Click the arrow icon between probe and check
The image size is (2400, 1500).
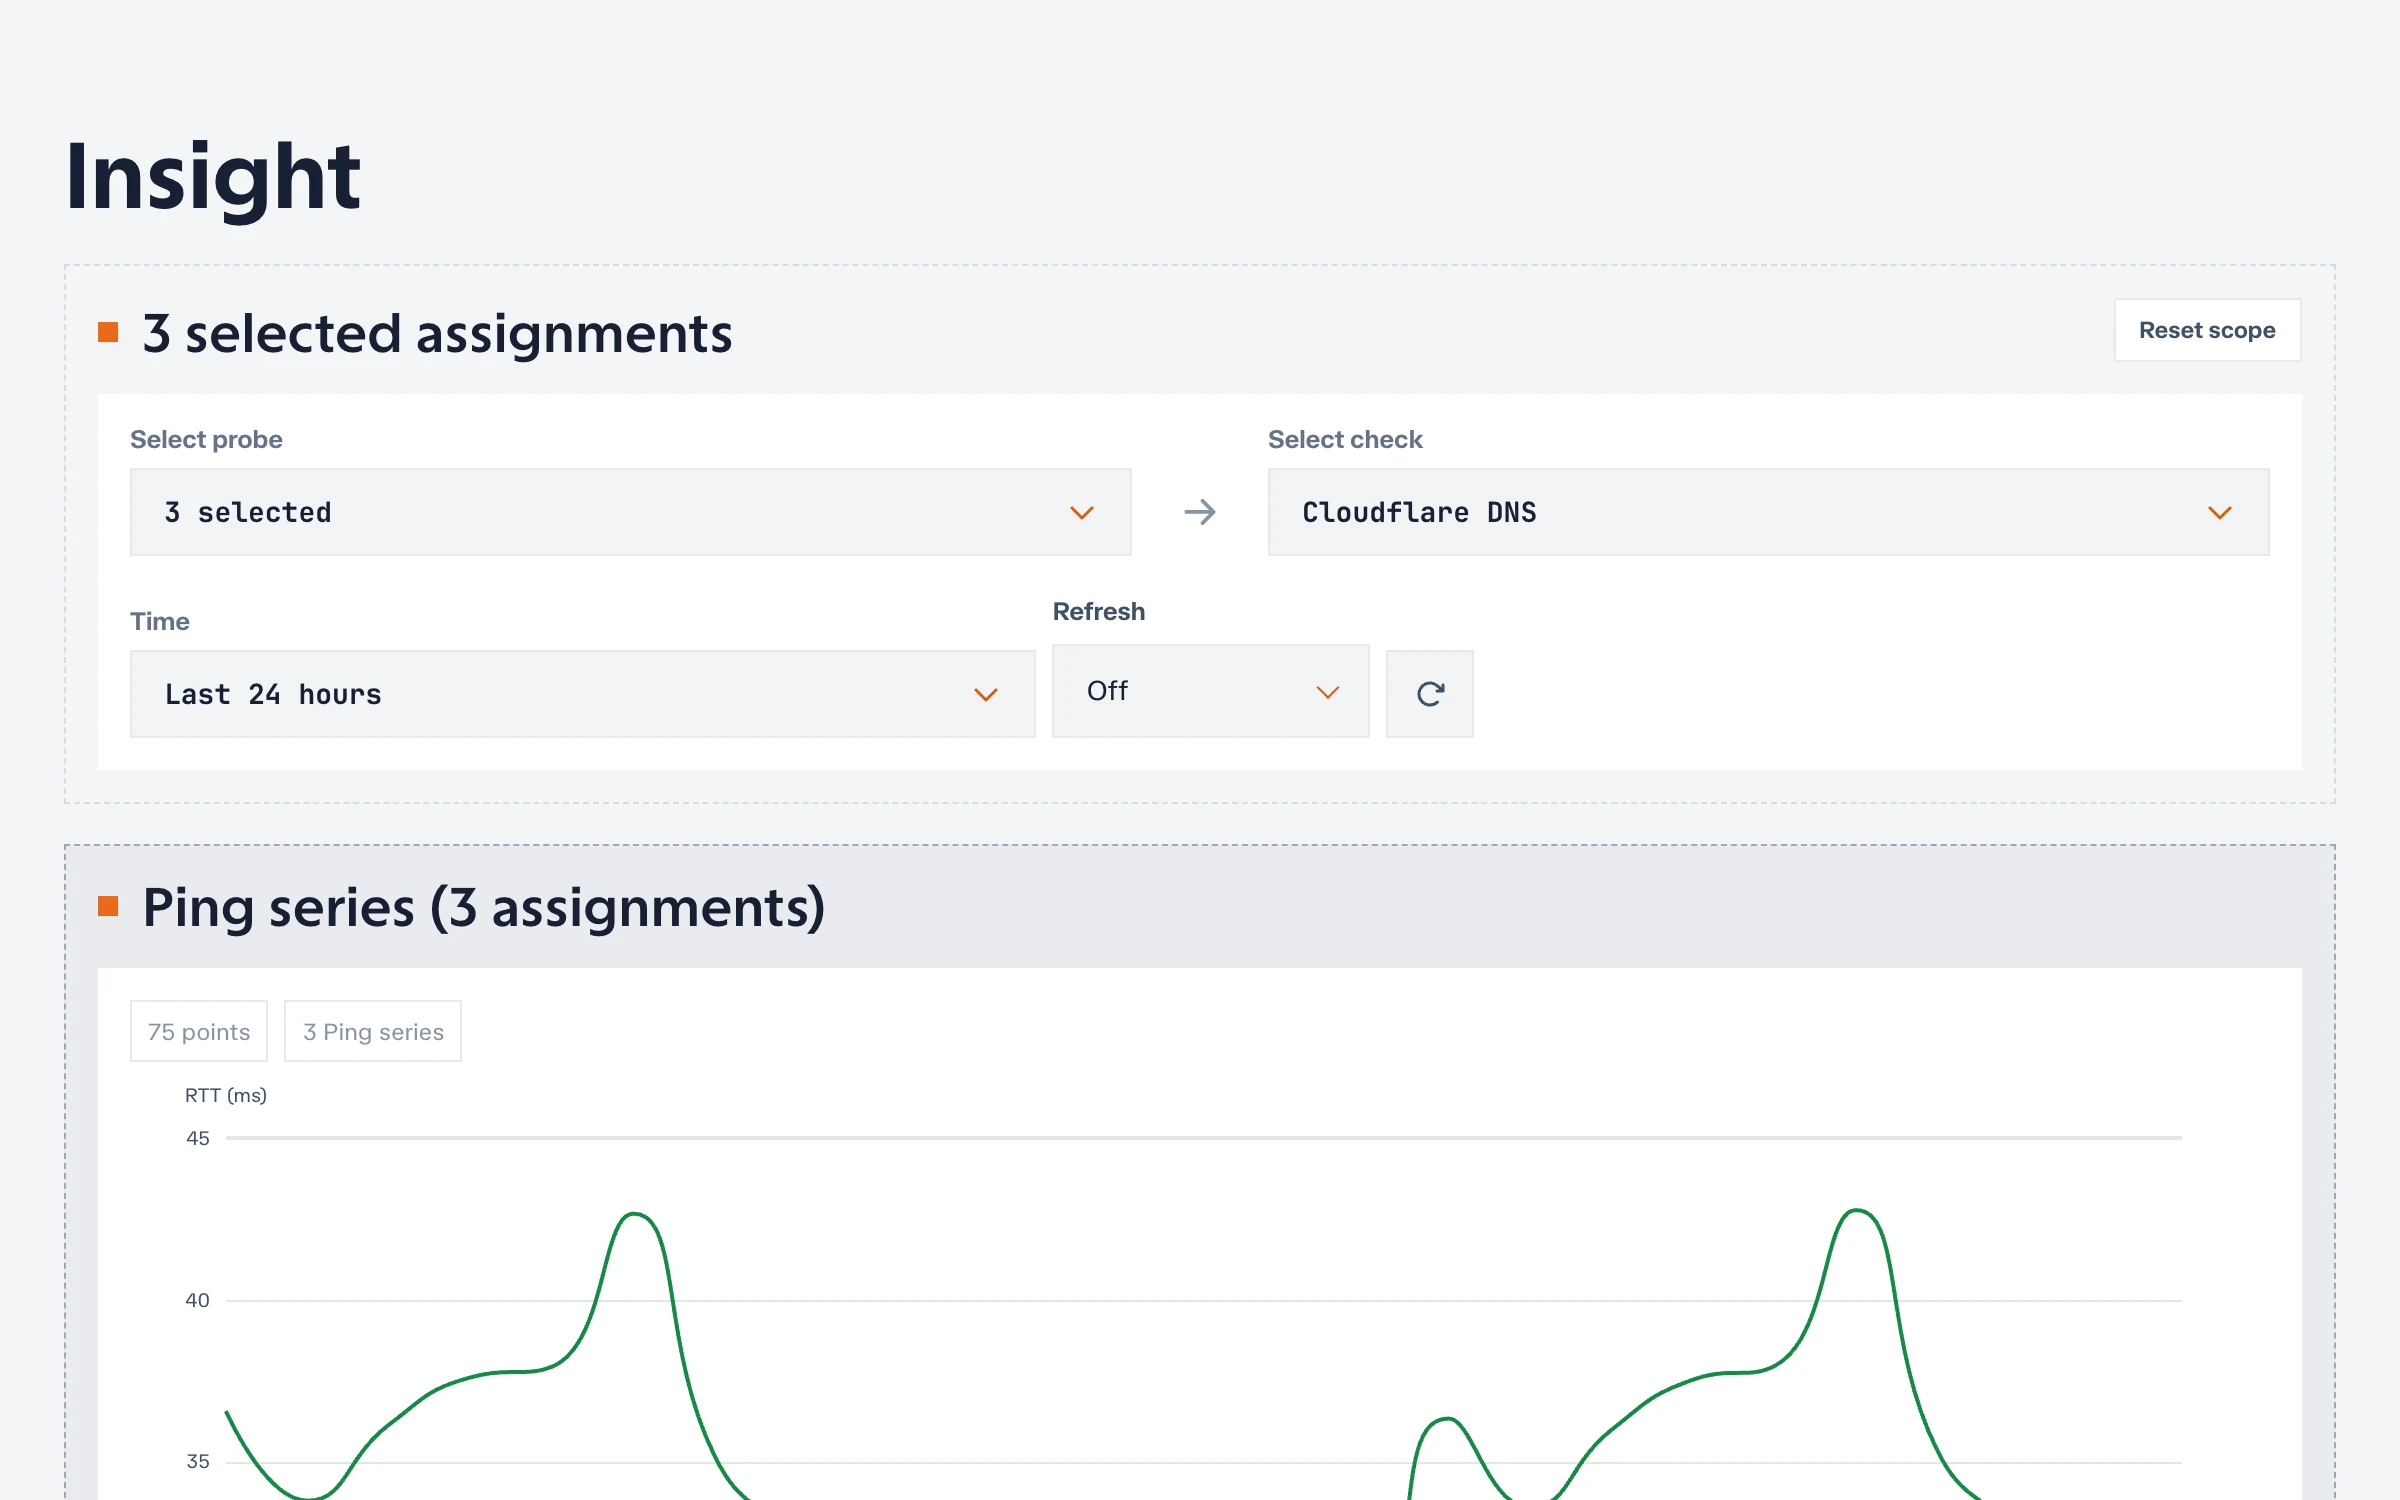point(1200,512)
